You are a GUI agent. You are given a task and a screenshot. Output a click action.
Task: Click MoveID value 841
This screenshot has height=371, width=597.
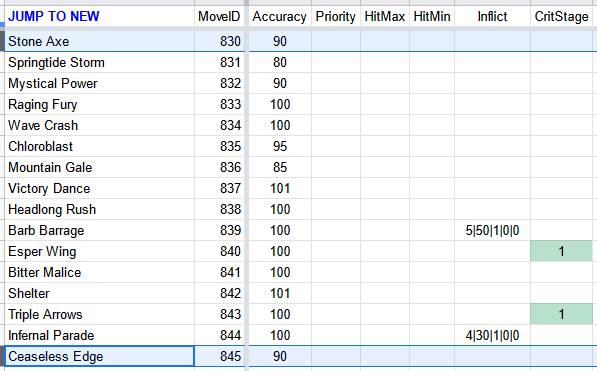pos(230,272)
